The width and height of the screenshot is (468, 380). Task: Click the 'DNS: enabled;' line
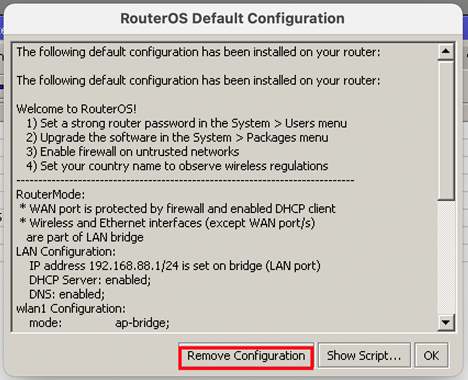(x=67, y=295)
